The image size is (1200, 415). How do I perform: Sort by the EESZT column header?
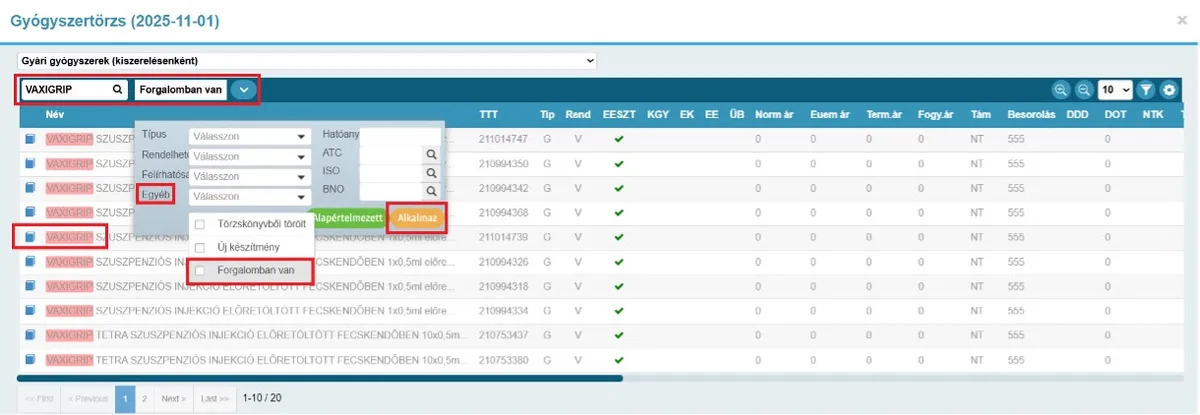(x=620, y=114)
